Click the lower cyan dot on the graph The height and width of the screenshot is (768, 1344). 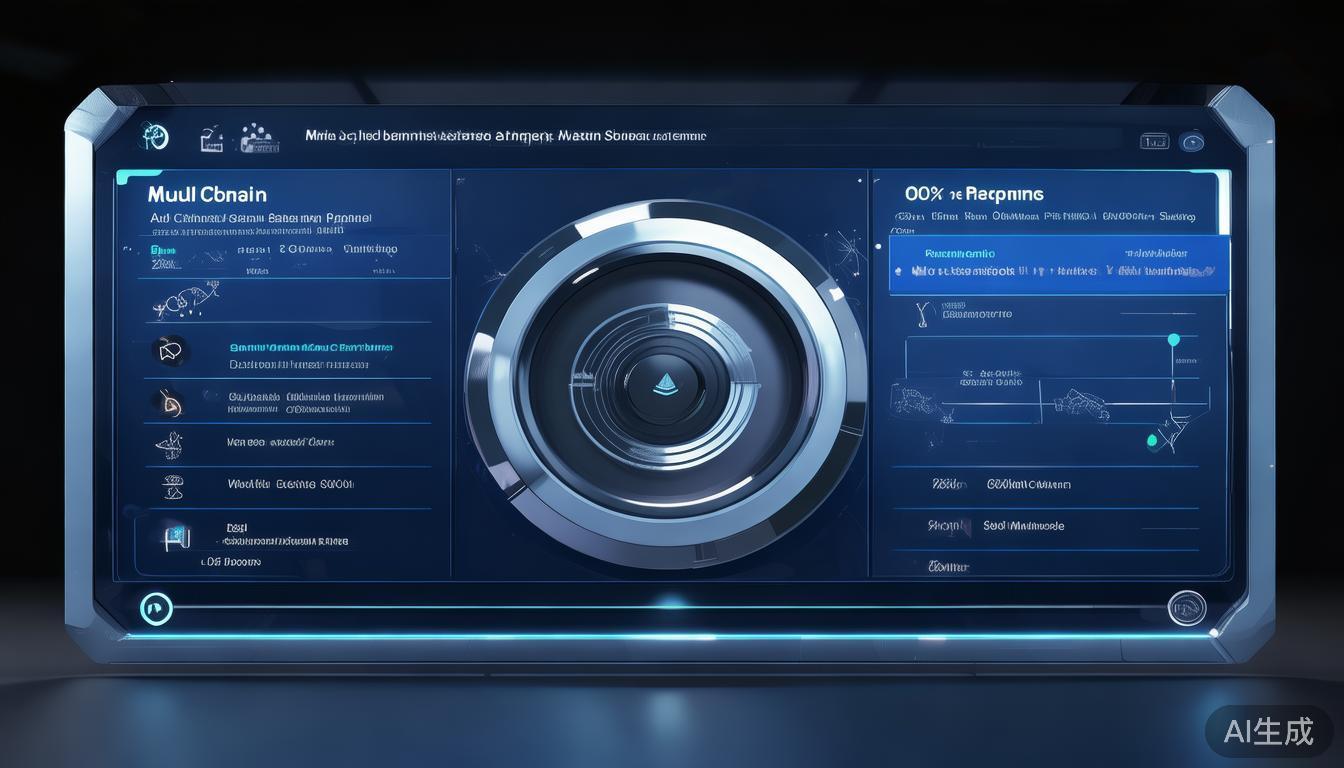point(1152,440)
